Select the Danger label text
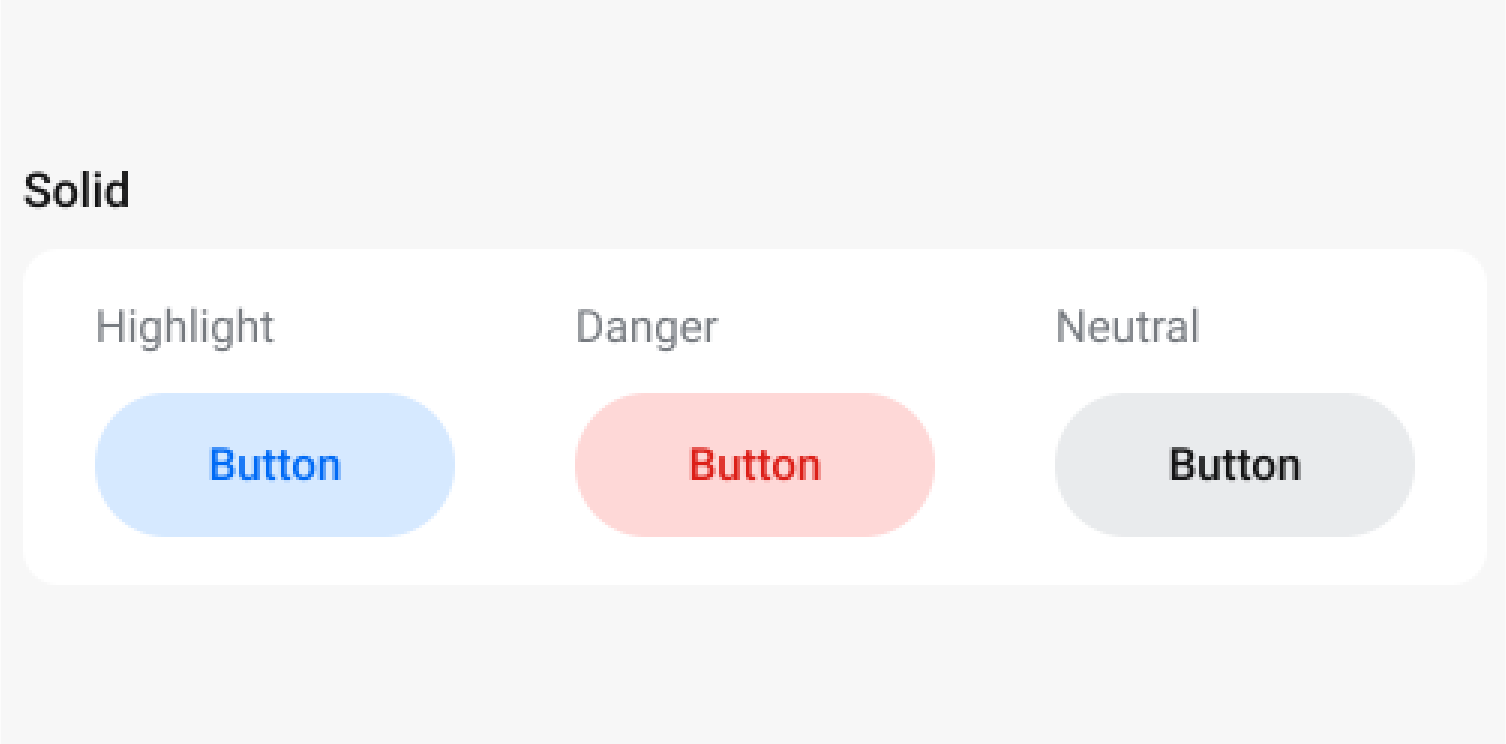1506x744 pixels. [647, 327]
